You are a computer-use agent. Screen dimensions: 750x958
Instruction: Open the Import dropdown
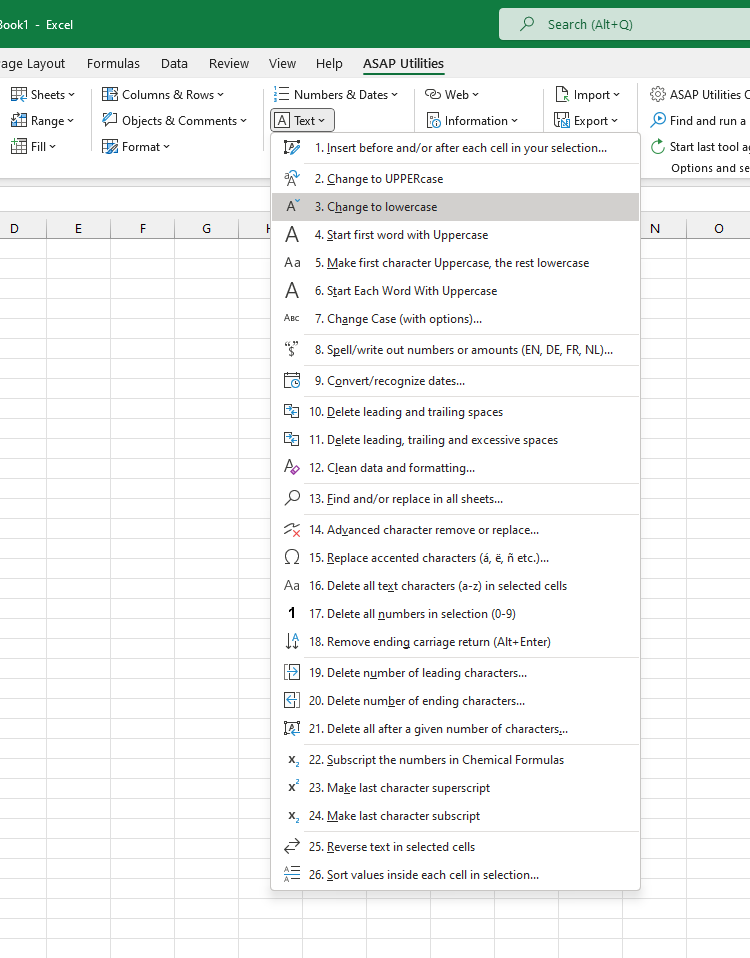tap(587, 95)
